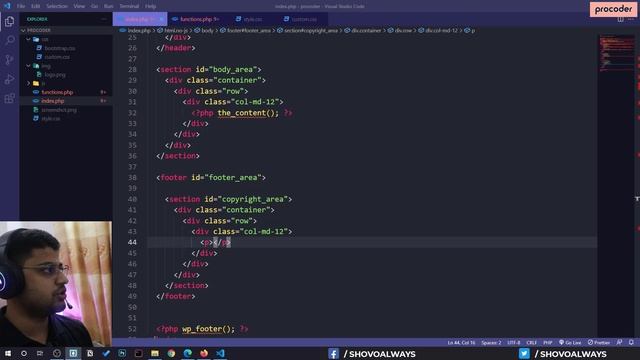Switch to the style.css tab
Viewport: 640px width, 360px height.
coord(252,19)
